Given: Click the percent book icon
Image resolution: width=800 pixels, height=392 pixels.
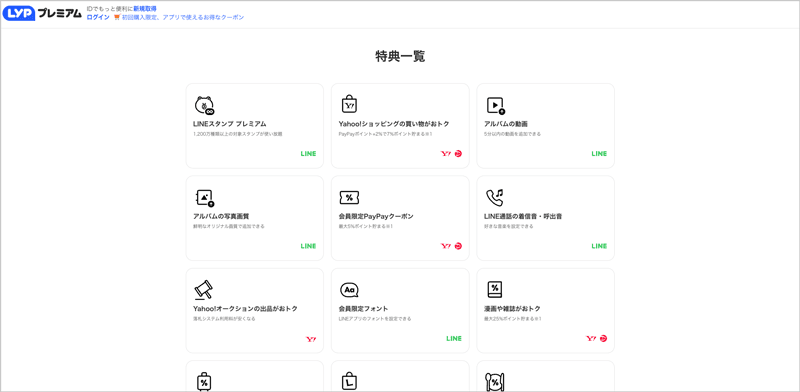Looking at the screenshot, I should coord(494,289).
